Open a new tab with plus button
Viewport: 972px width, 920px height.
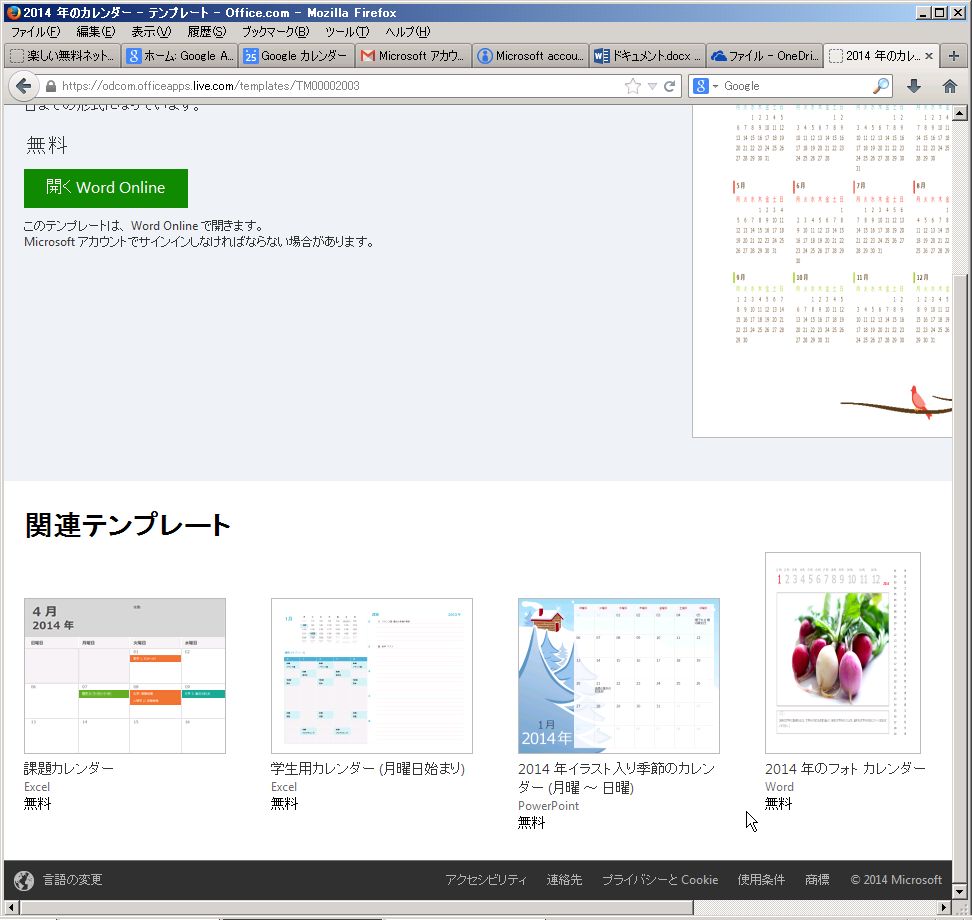coord(954,56)
